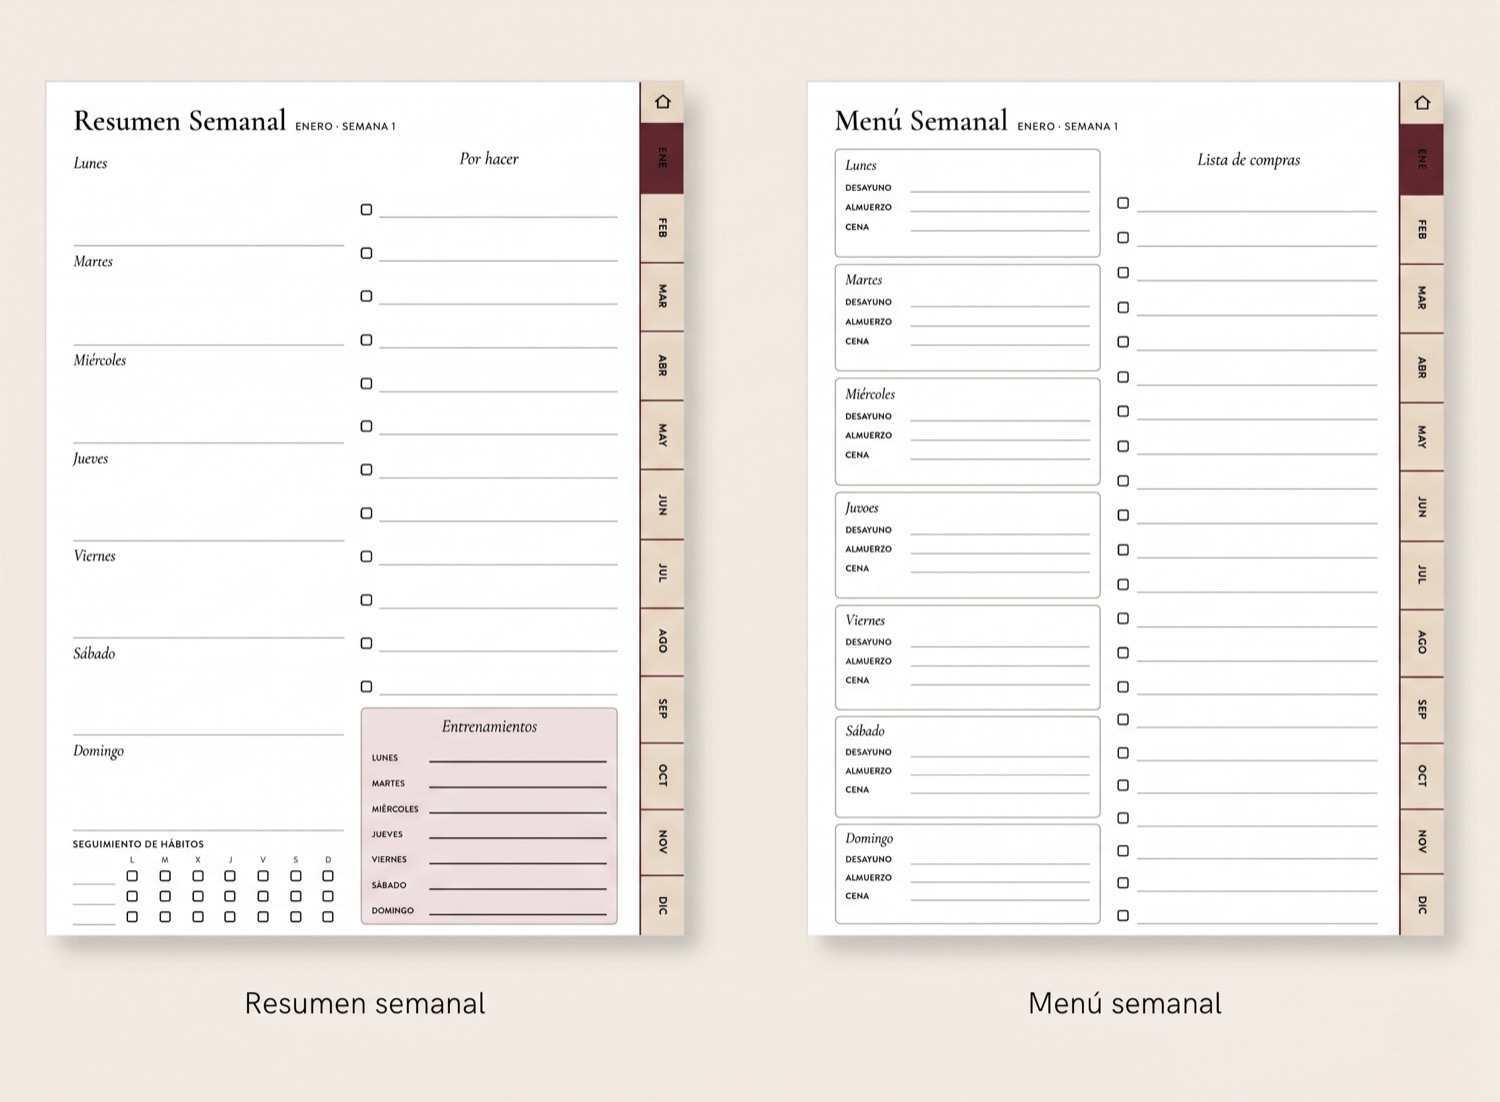This screenshot has width=1500, height=1102.
Task: Jump to MAY tab on Resumen Semanal page
Action: tap(662, 435)
